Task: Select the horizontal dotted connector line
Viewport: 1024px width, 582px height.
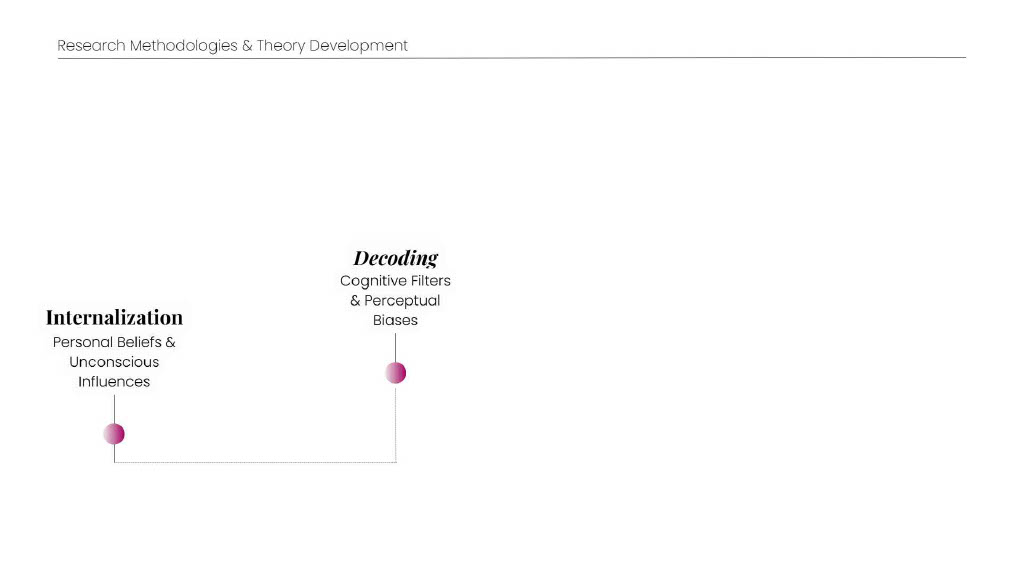Action: click(x=255, y=462)
